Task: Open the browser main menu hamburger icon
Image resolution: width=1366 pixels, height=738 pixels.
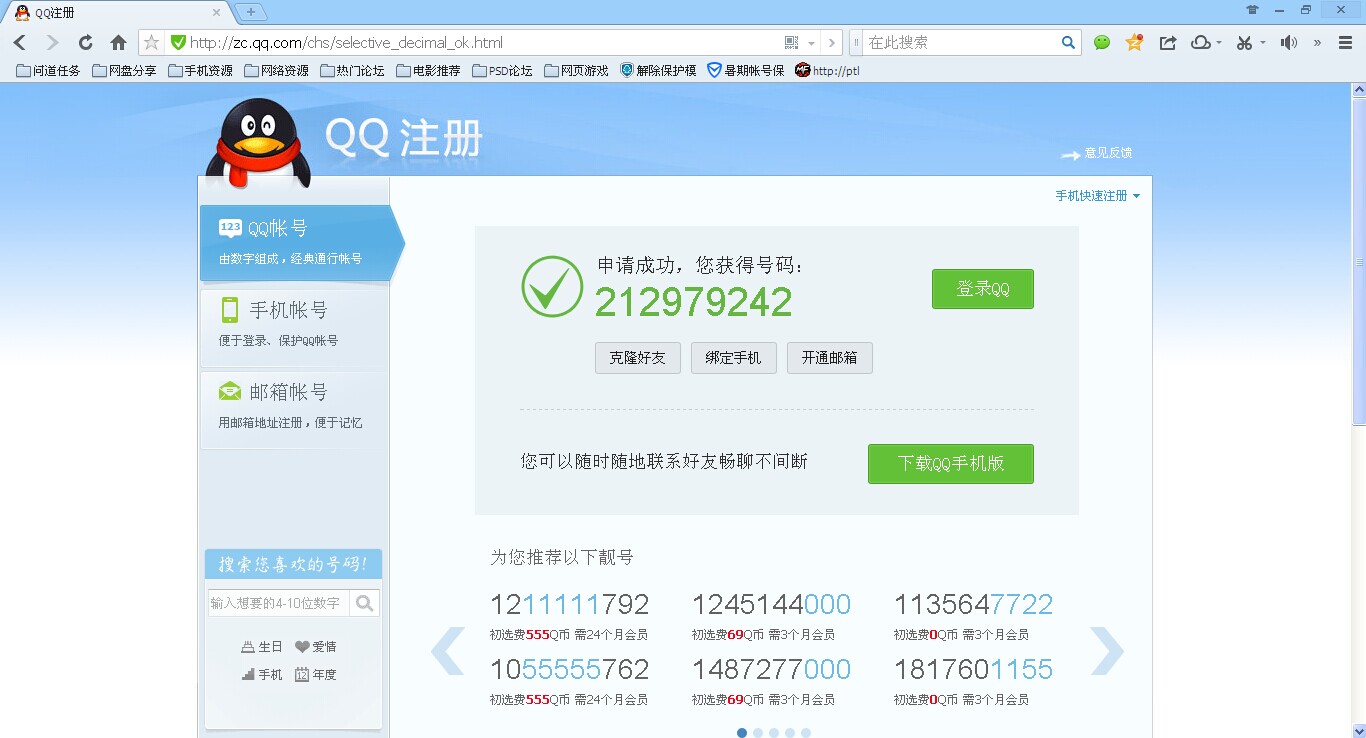Action: tap(1343, 42)
